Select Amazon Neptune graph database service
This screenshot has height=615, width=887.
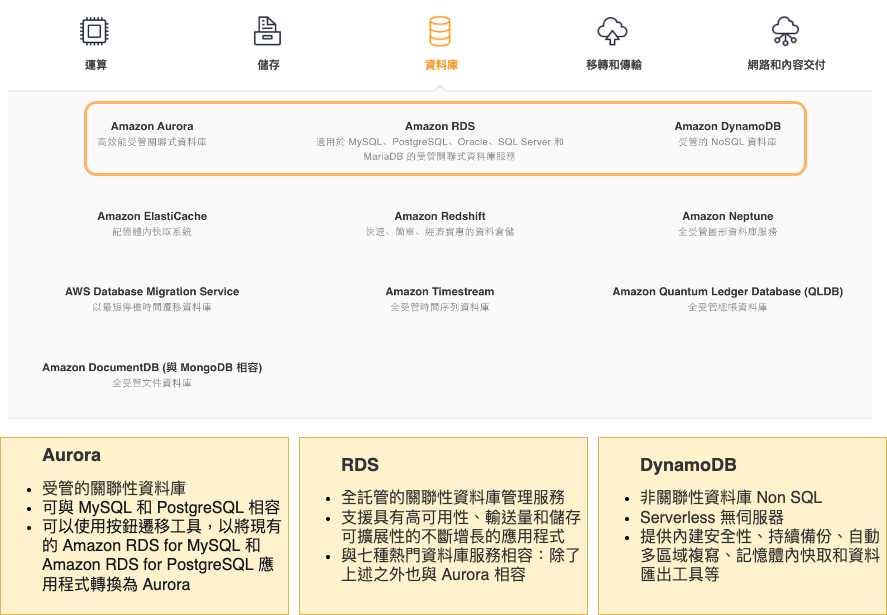(x=727, y=216)
